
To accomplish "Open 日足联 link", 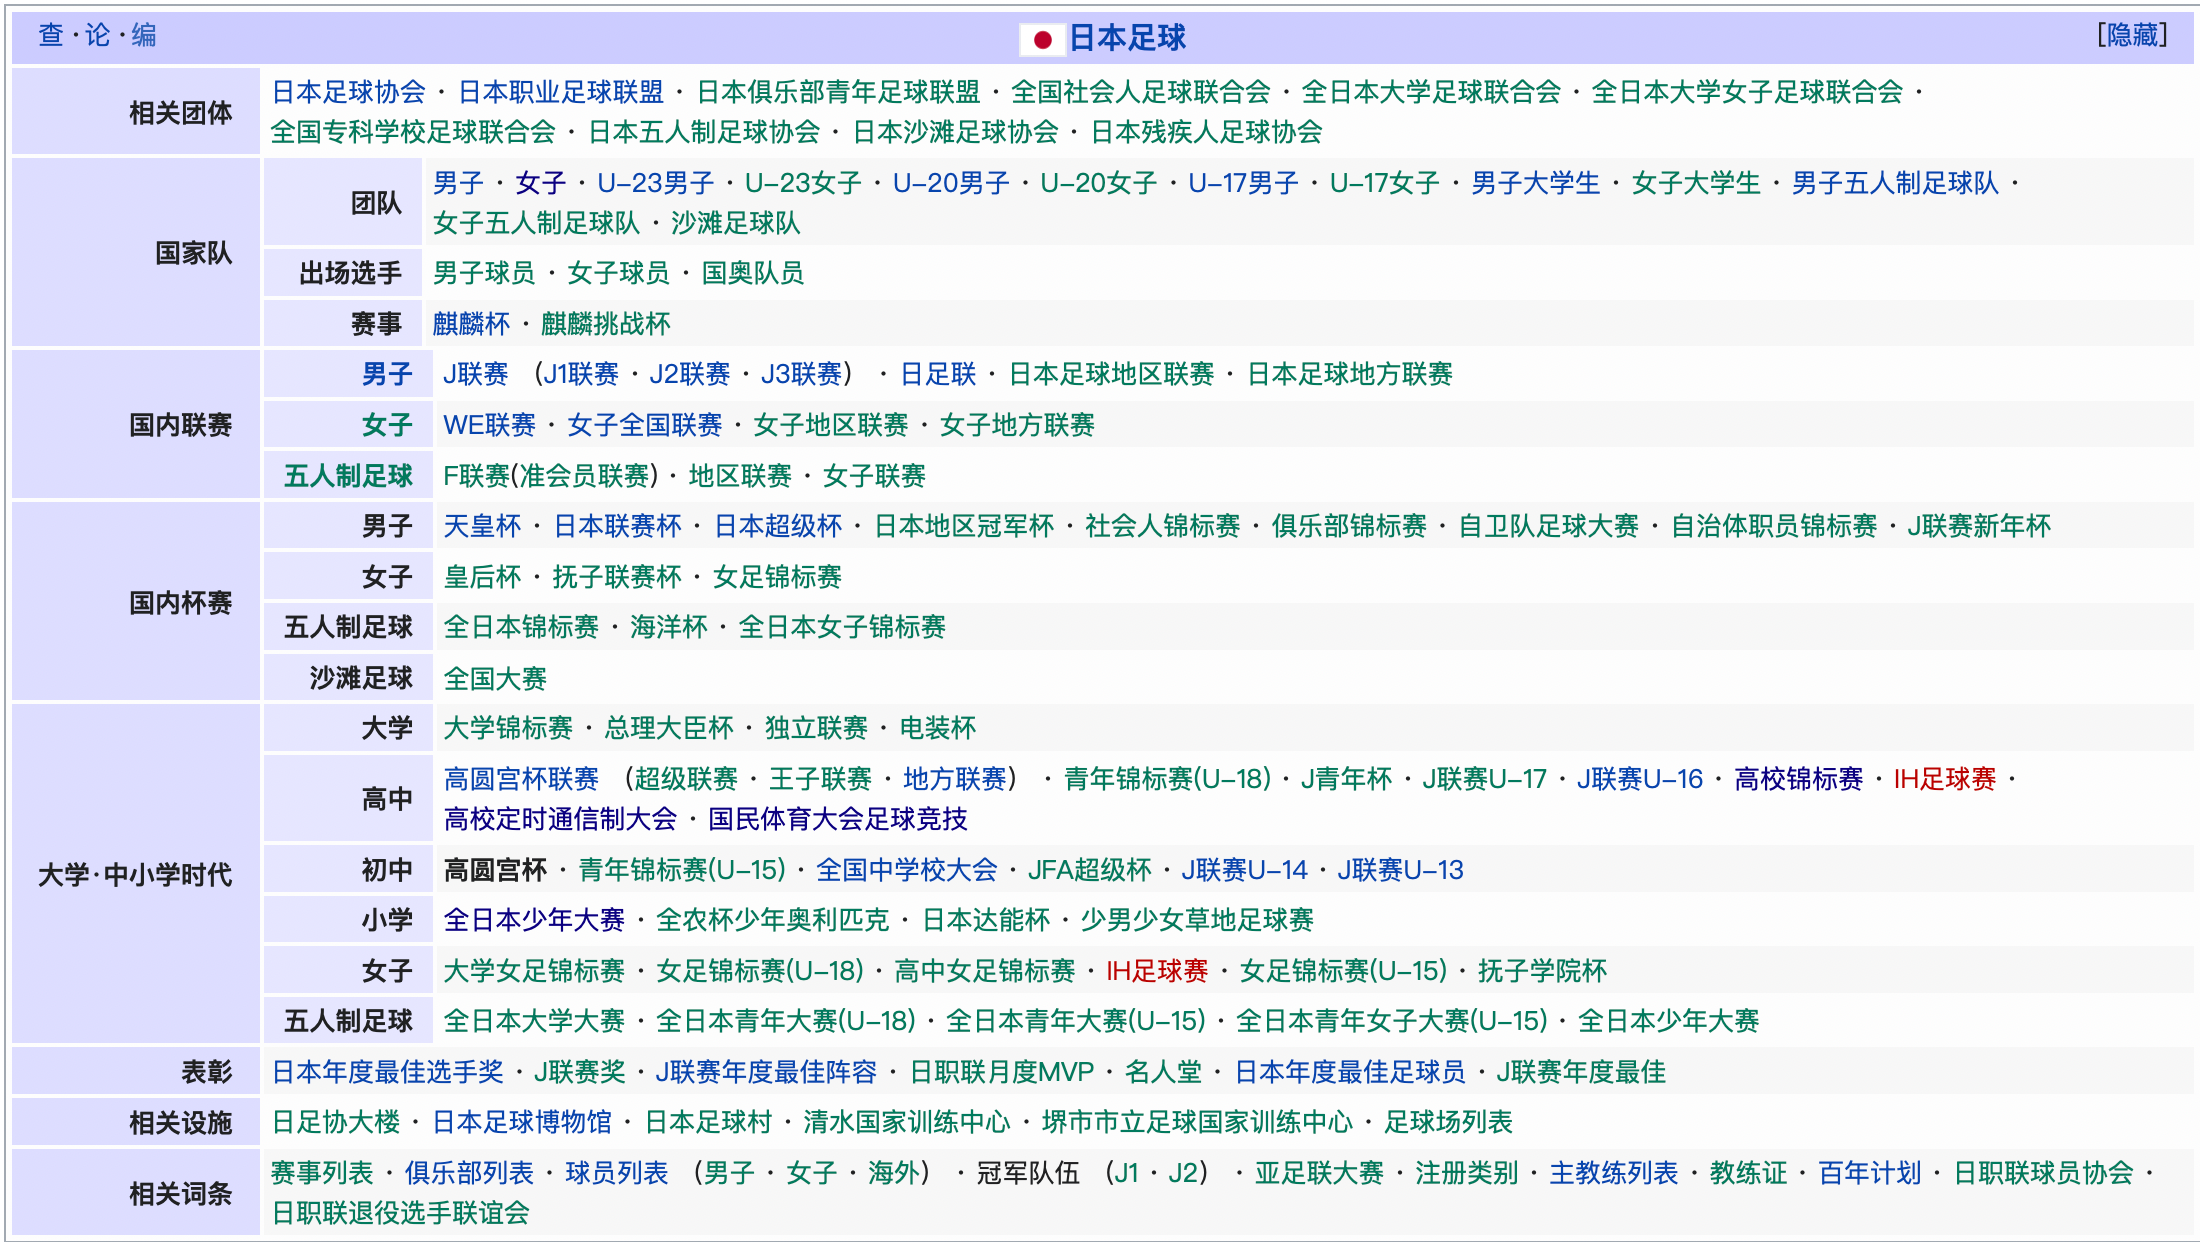I will point(938,374).
